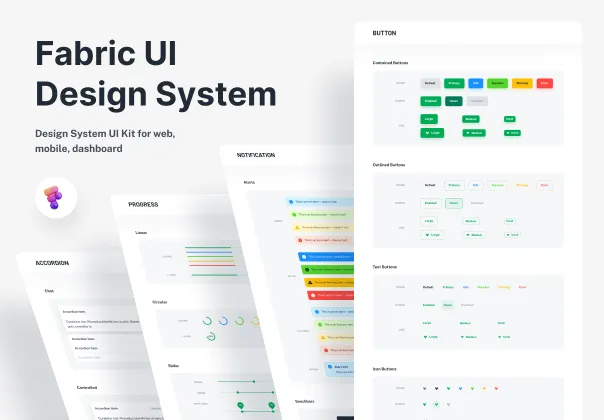Click the heart icon in text Large button
Image resolution: width=604 pixels, height=420 pixels.
pos(425,337)
